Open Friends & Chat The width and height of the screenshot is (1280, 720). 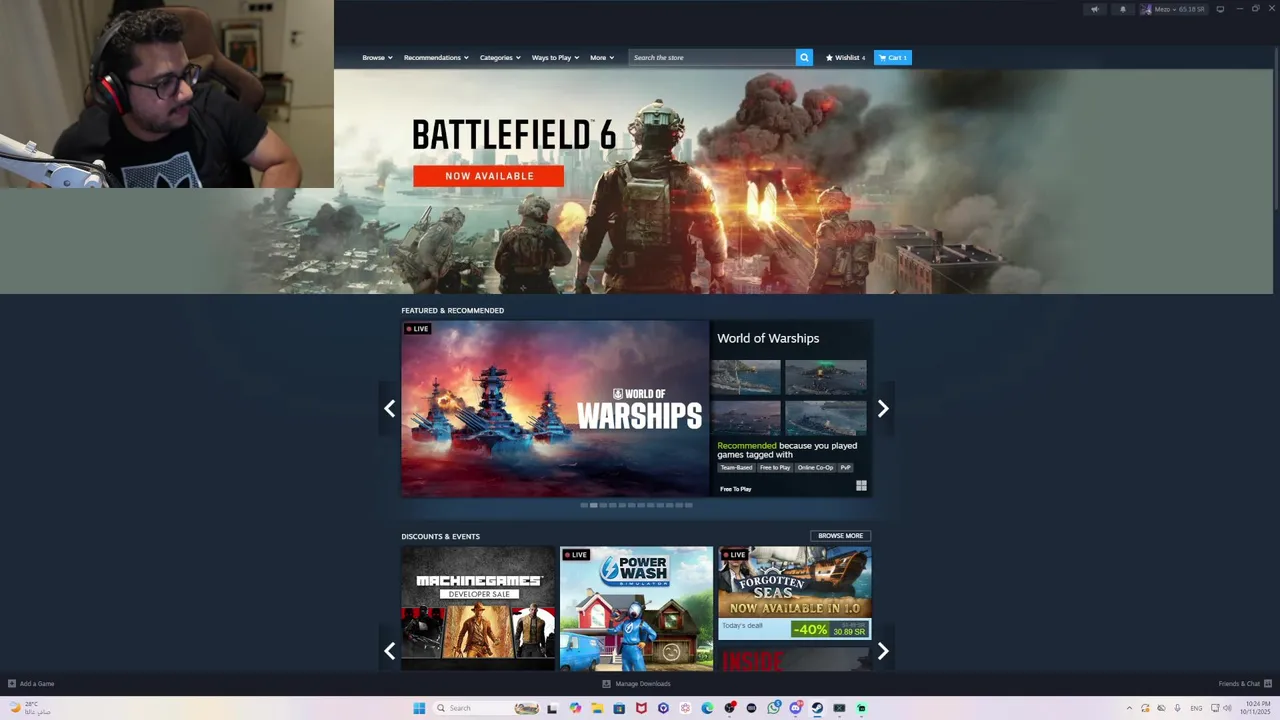point(1244,684)
